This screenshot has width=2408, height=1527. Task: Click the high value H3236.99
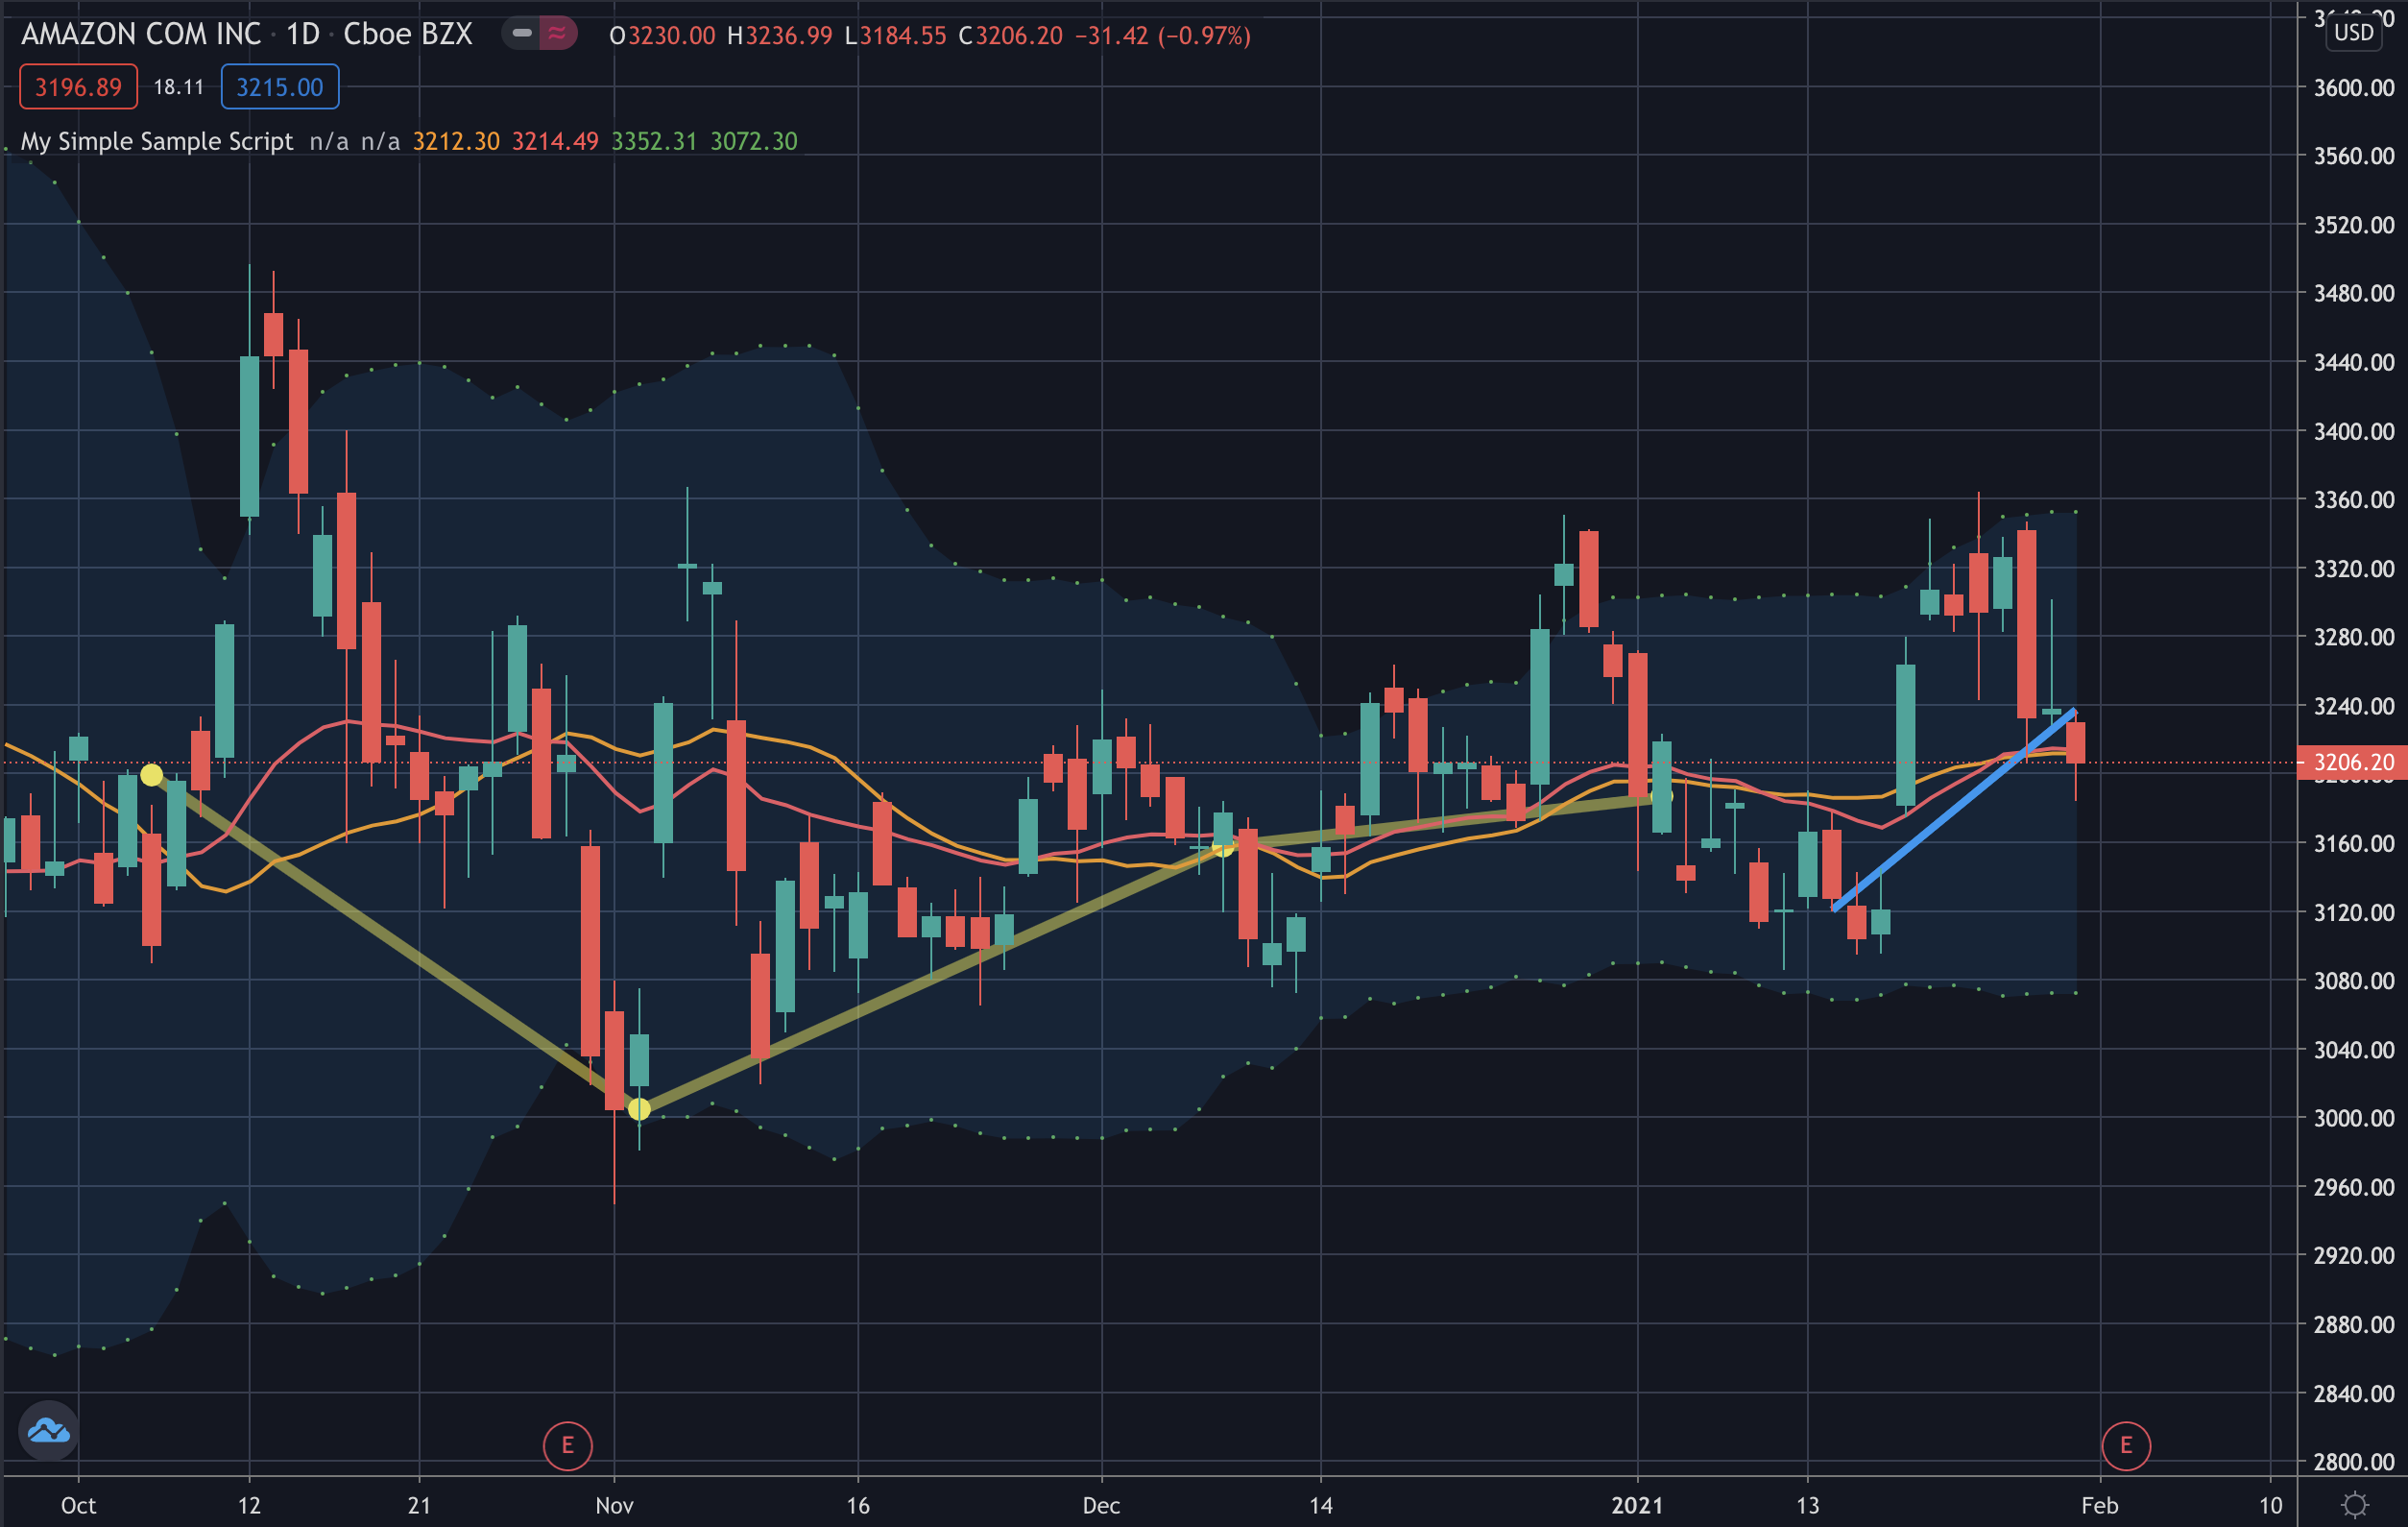pos(779,36)
